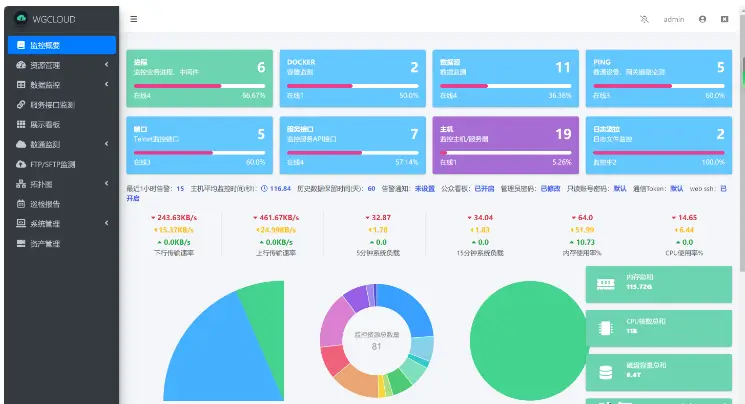Expand the 数据监控 submenu arrow
The image size is (745, 404).
107,85
